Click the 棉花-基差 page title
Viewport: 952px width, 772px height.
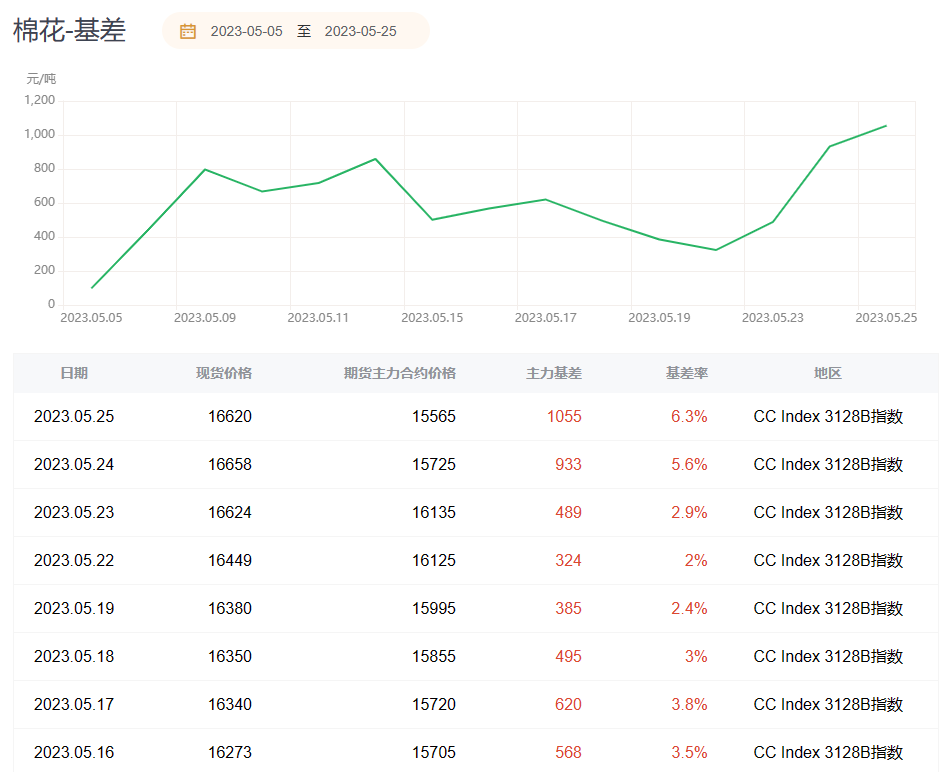(x=69, y=30)
